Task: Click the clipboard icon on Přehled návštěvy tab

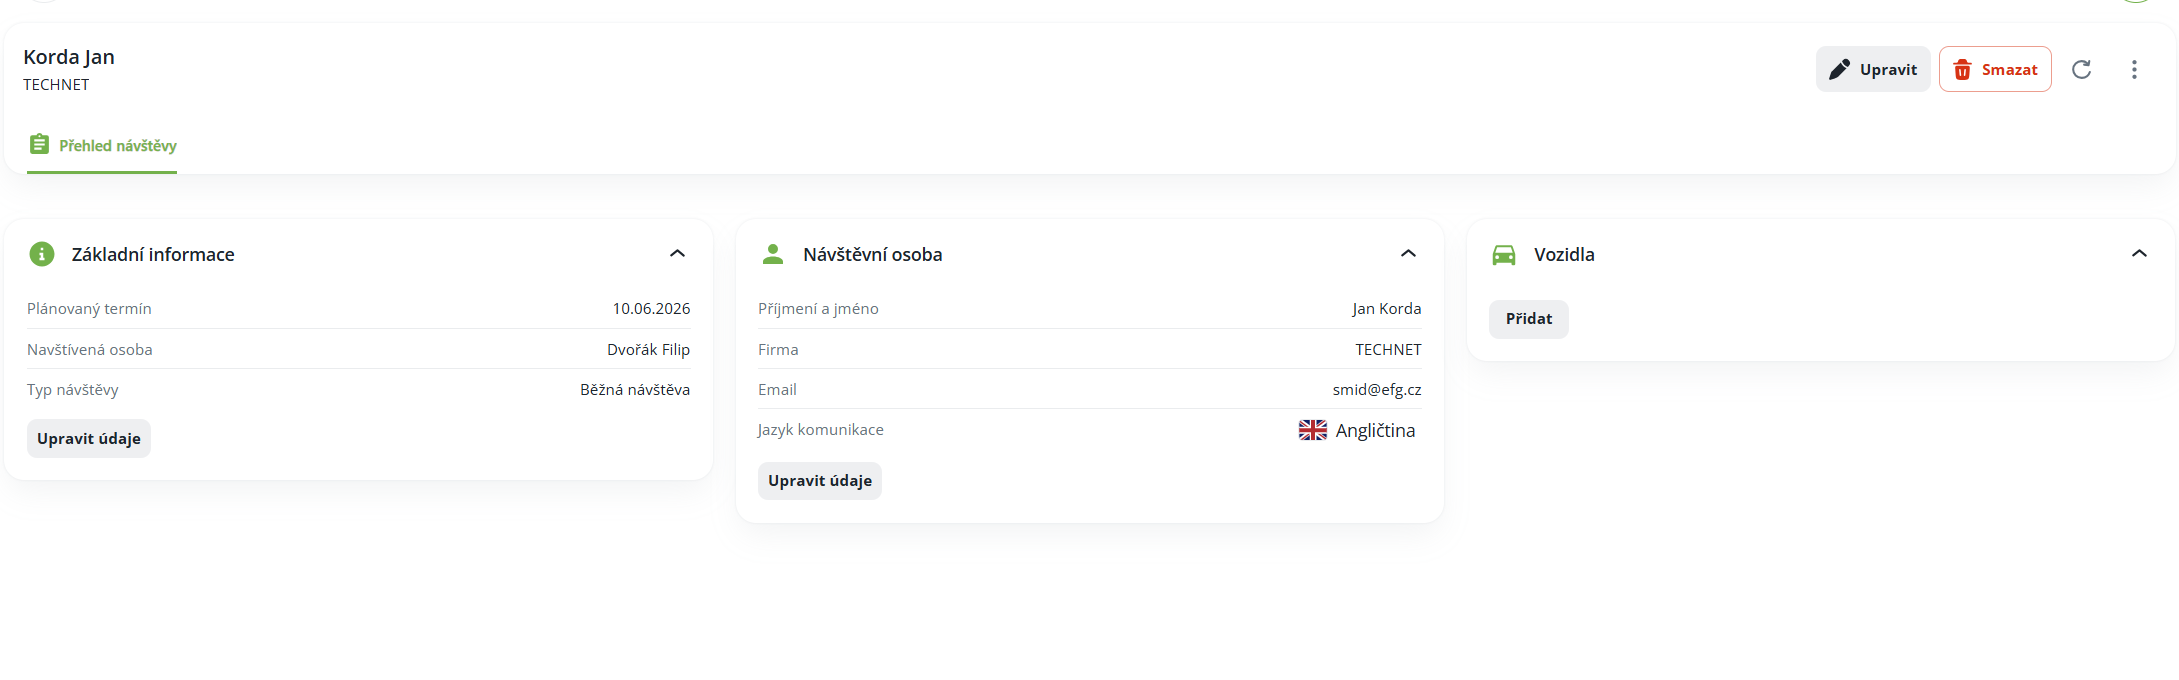Action: pos(39,144)
